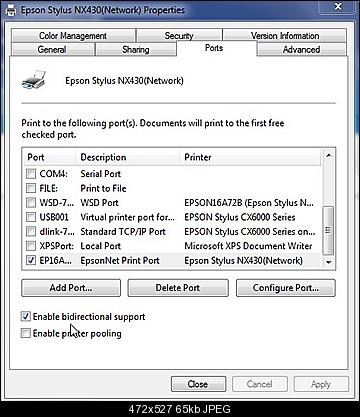The width and height of the screenshot is (360, 417).
Task: Select the 'Serial Port' description row
Action: tap(101, 174)
